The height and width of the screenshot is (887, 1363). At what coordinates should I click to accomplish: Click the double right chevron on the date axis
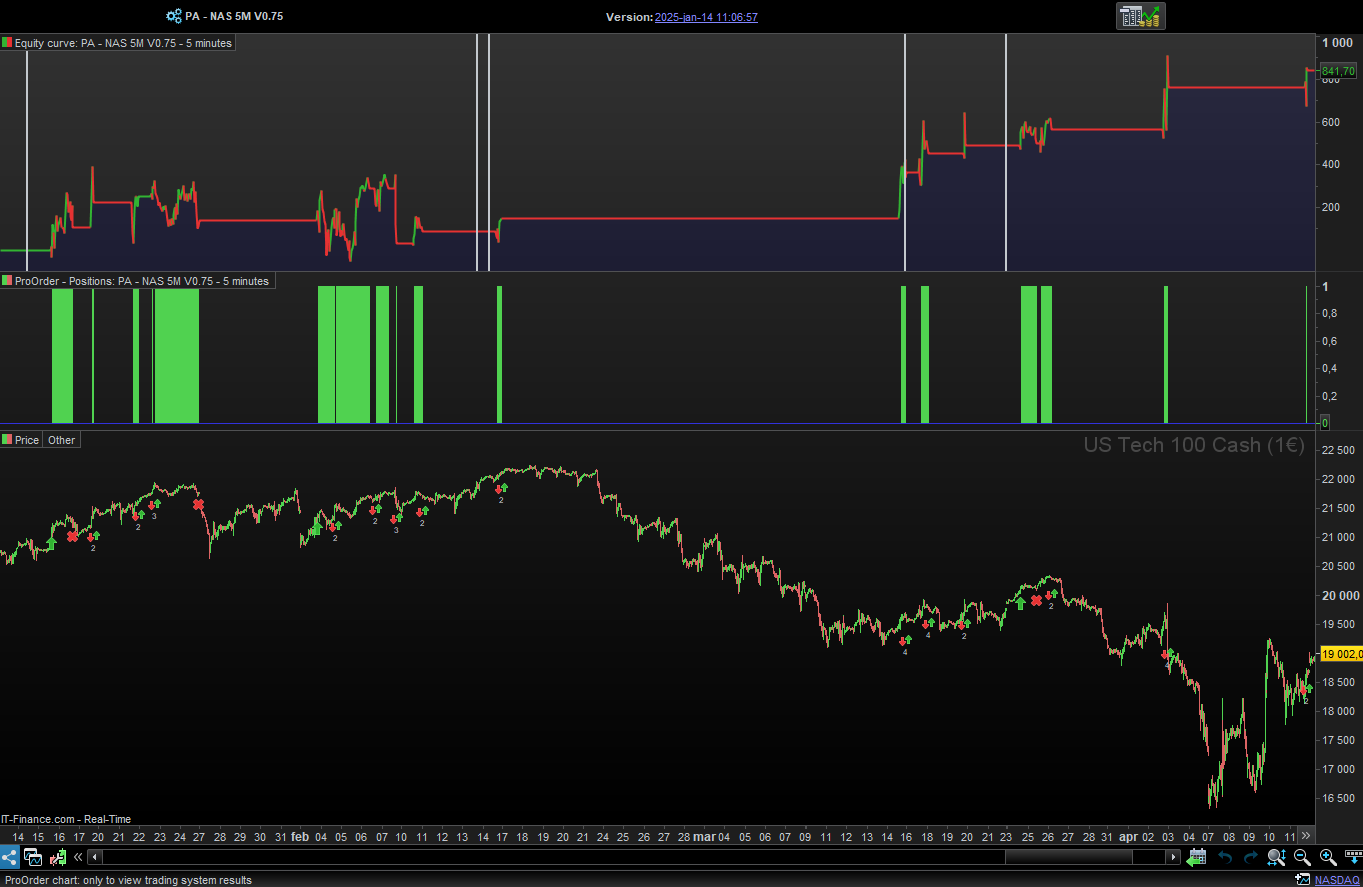click(1305, 836)
